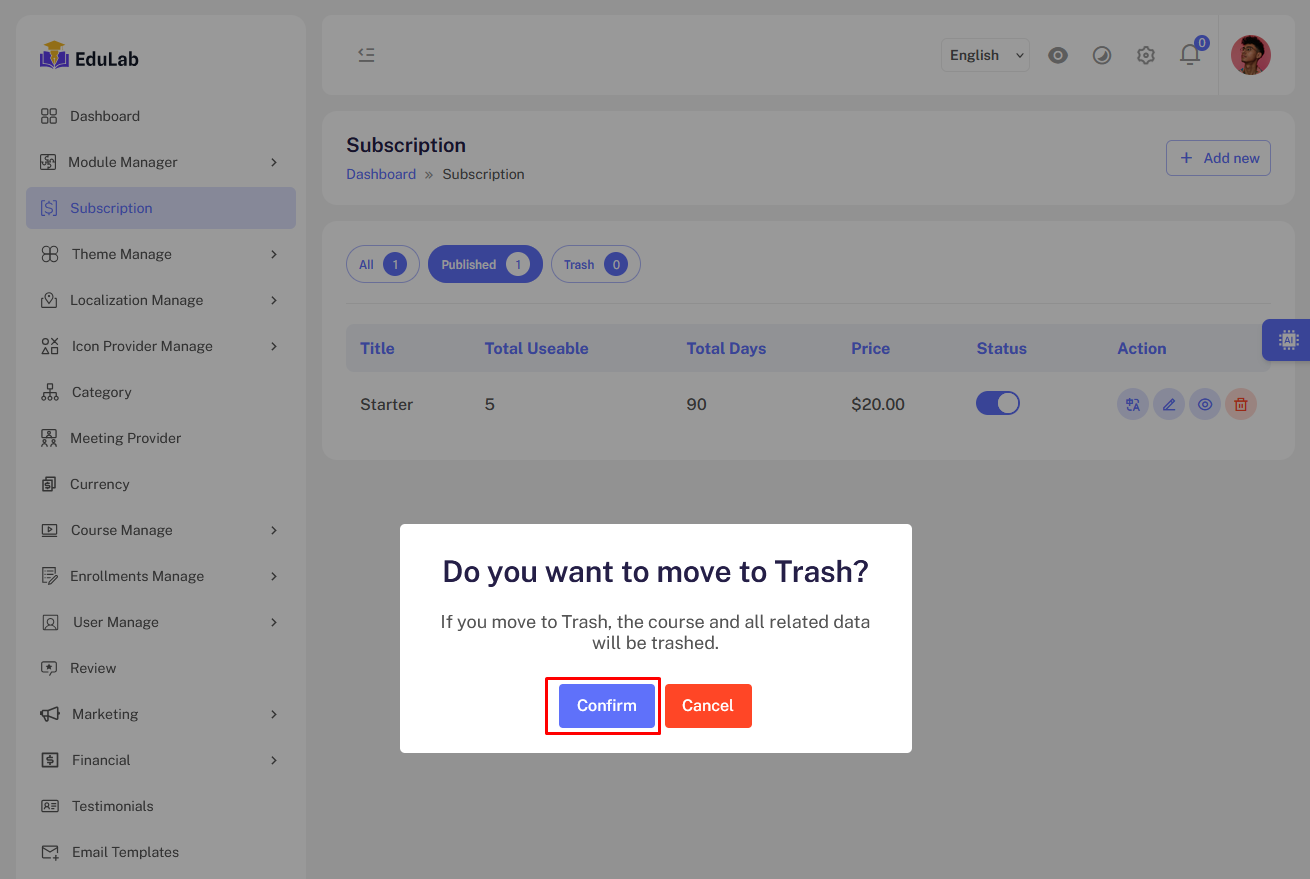Open the notifications bell icon
This screenshot has width=1310, height=879.
tap(1189, 55)
